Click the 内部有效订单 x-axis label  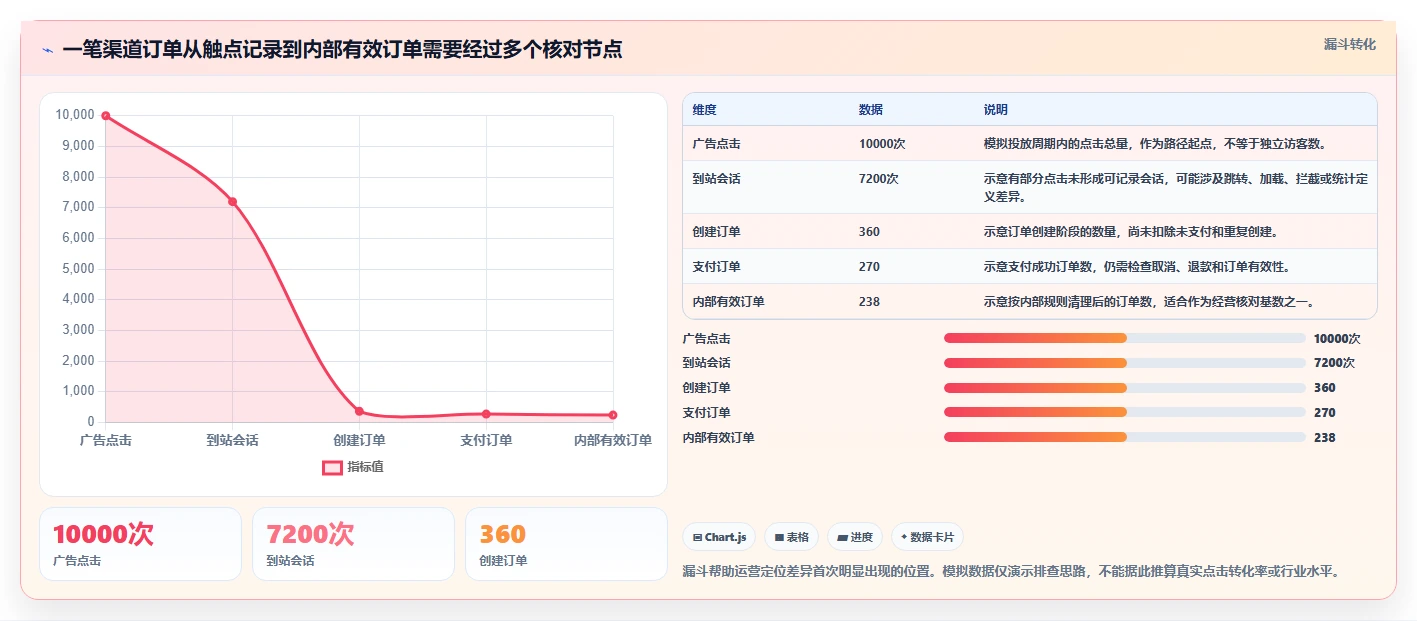click(x=613, y=440)
